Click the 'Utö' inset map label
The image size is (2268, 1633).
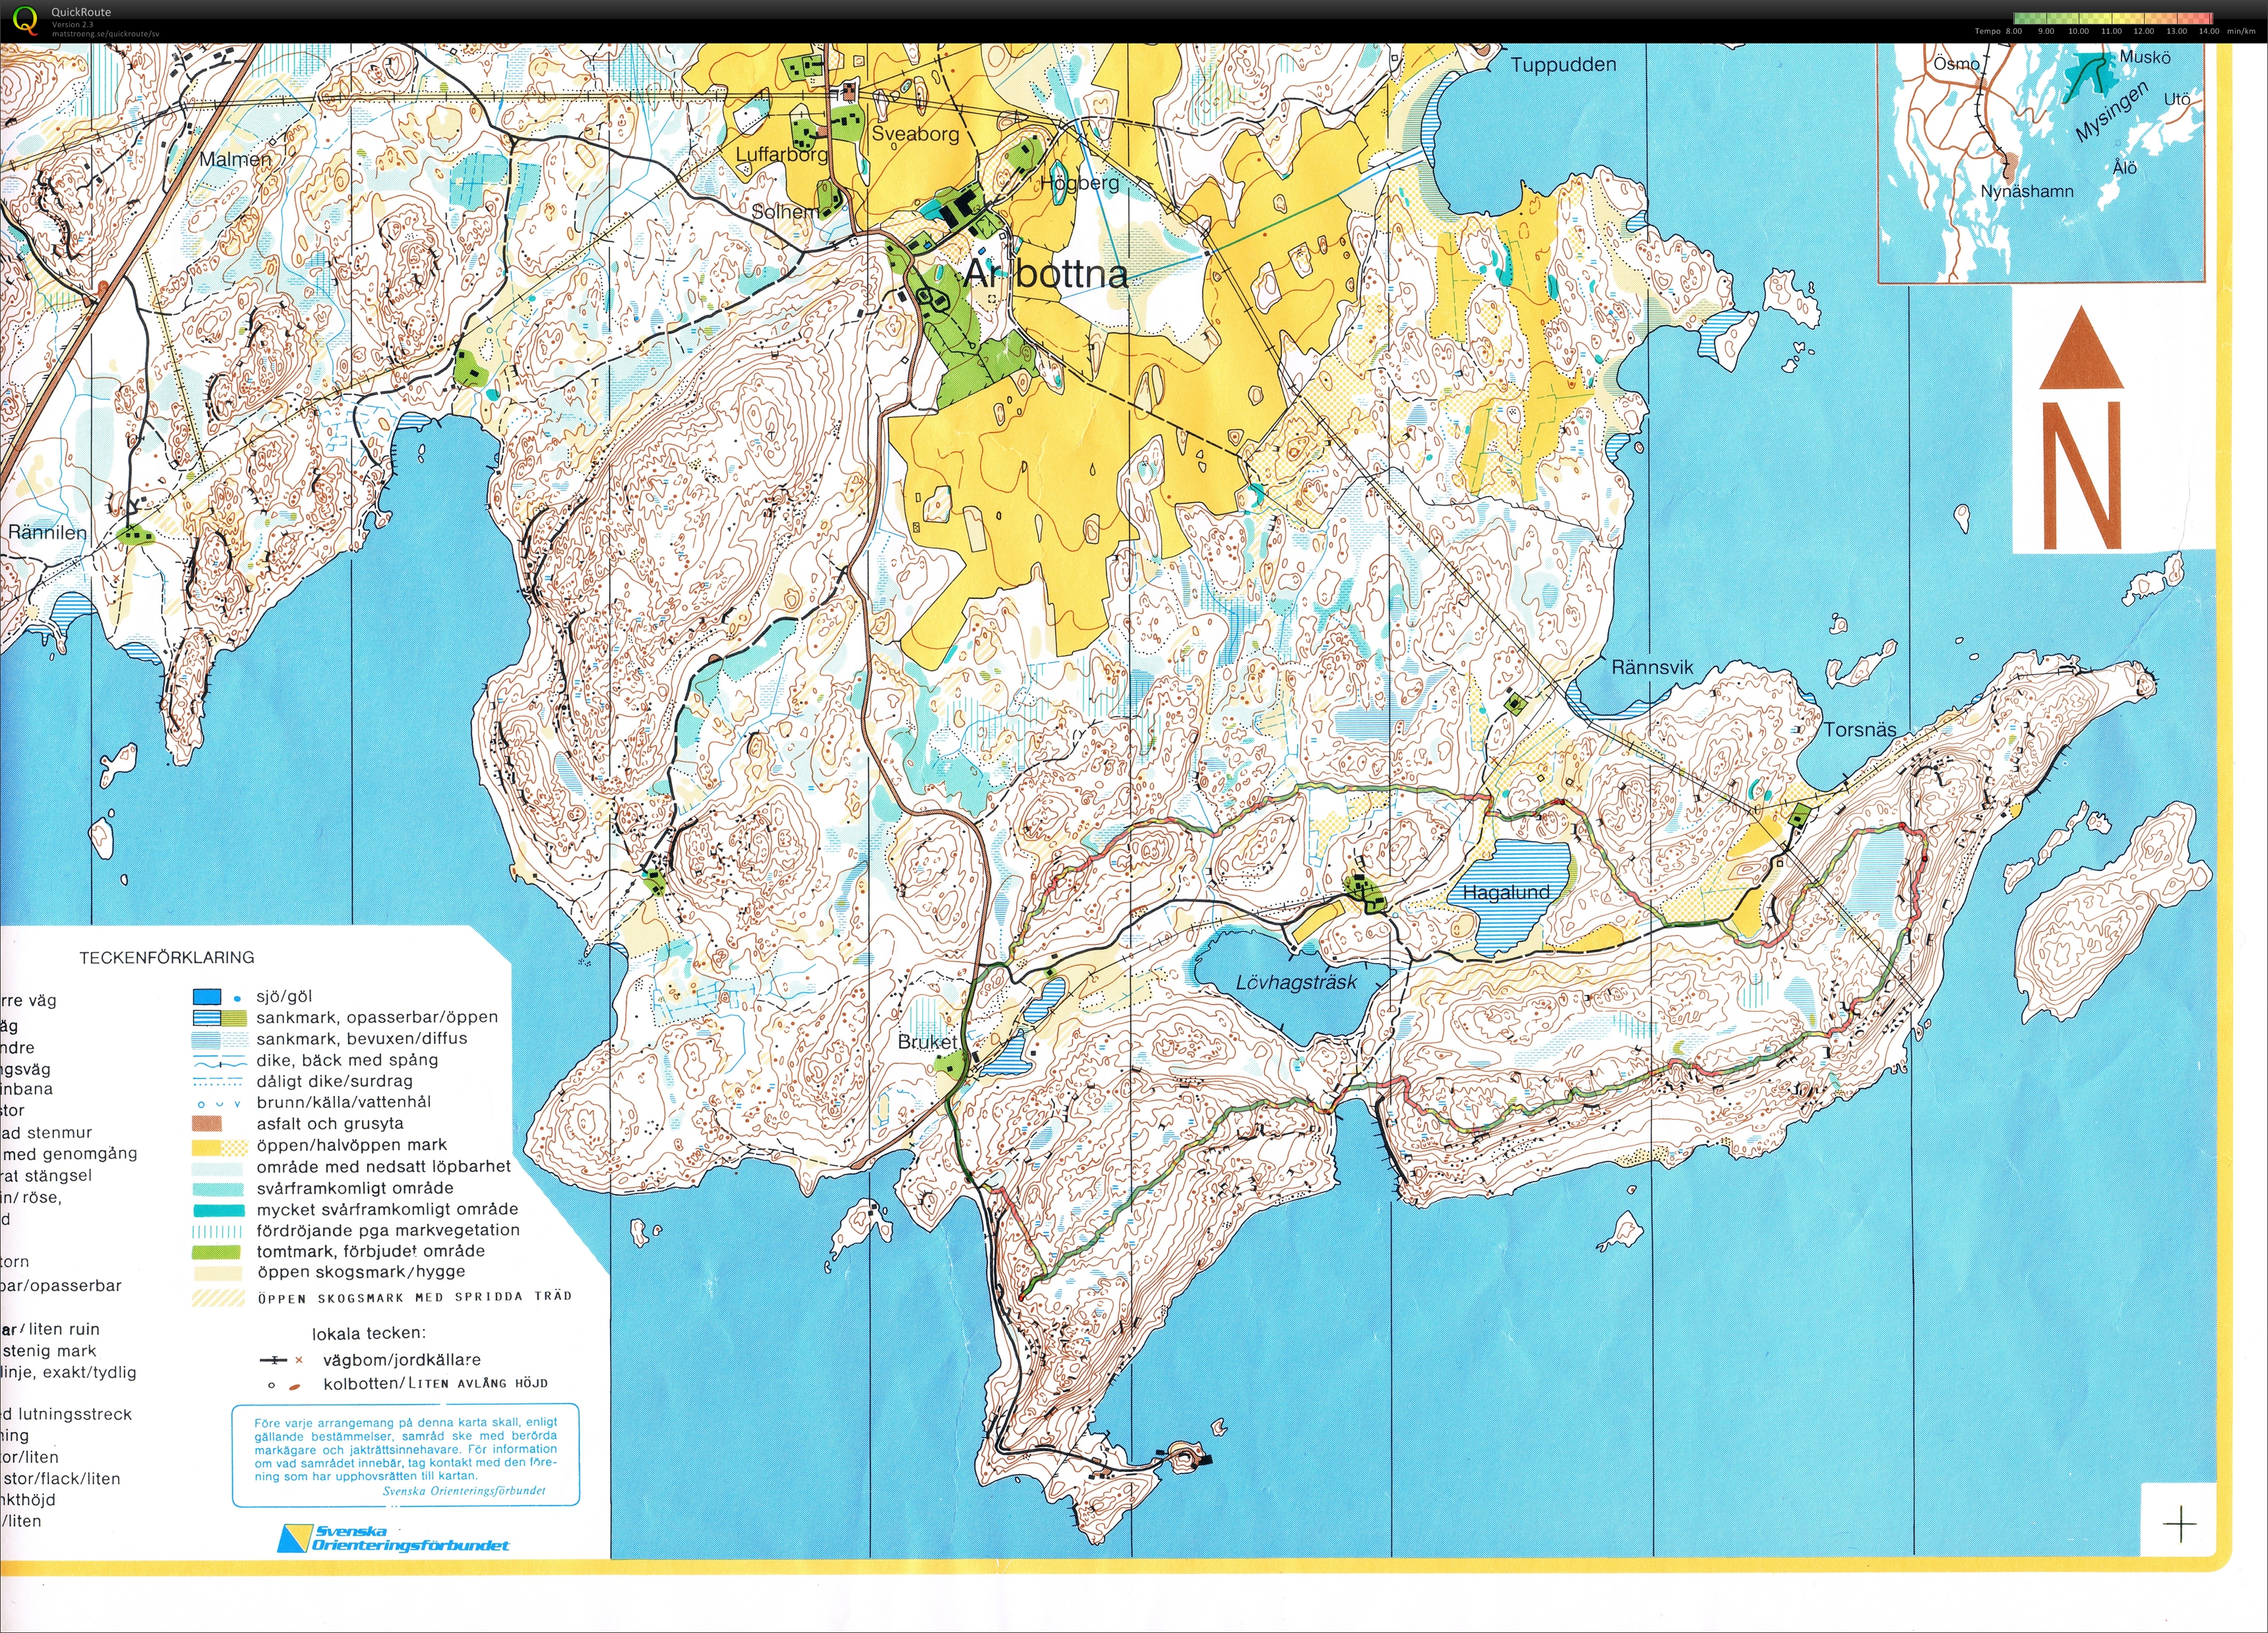click(2177, 99)
